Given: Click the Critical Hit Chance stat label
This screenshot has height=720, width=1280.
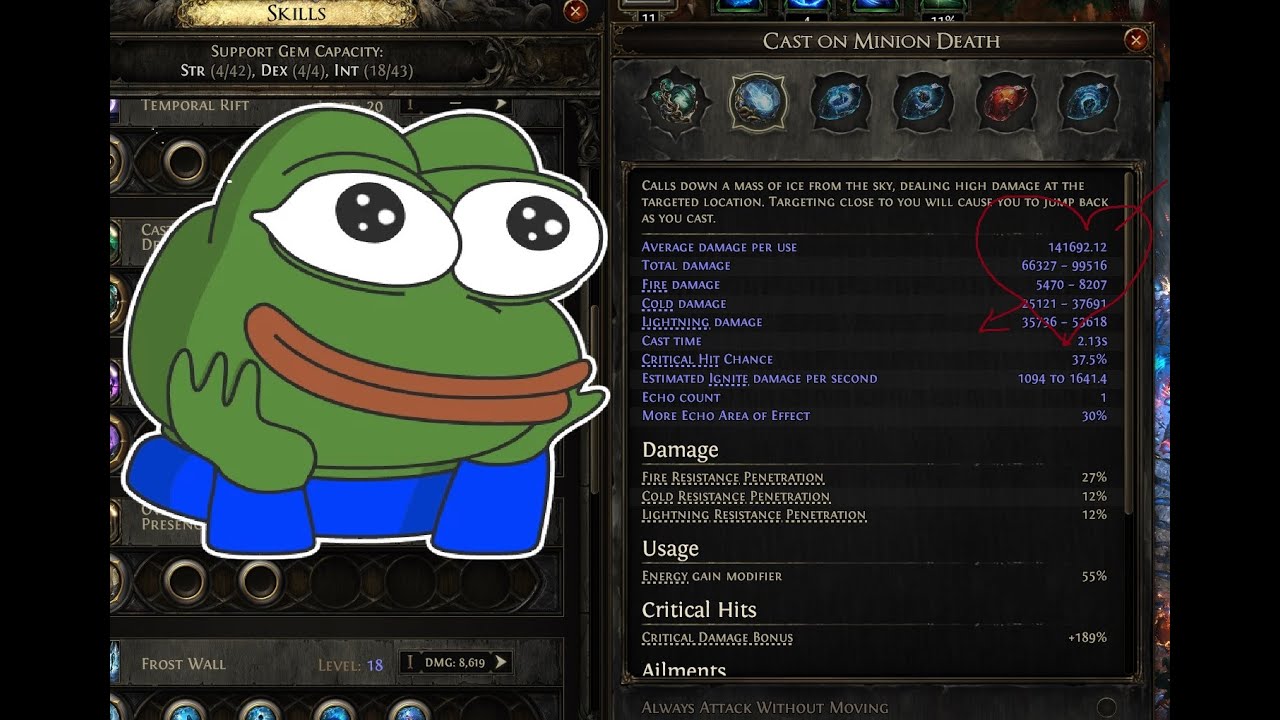Looking at the screenshot, I should (x=707, y=360).
